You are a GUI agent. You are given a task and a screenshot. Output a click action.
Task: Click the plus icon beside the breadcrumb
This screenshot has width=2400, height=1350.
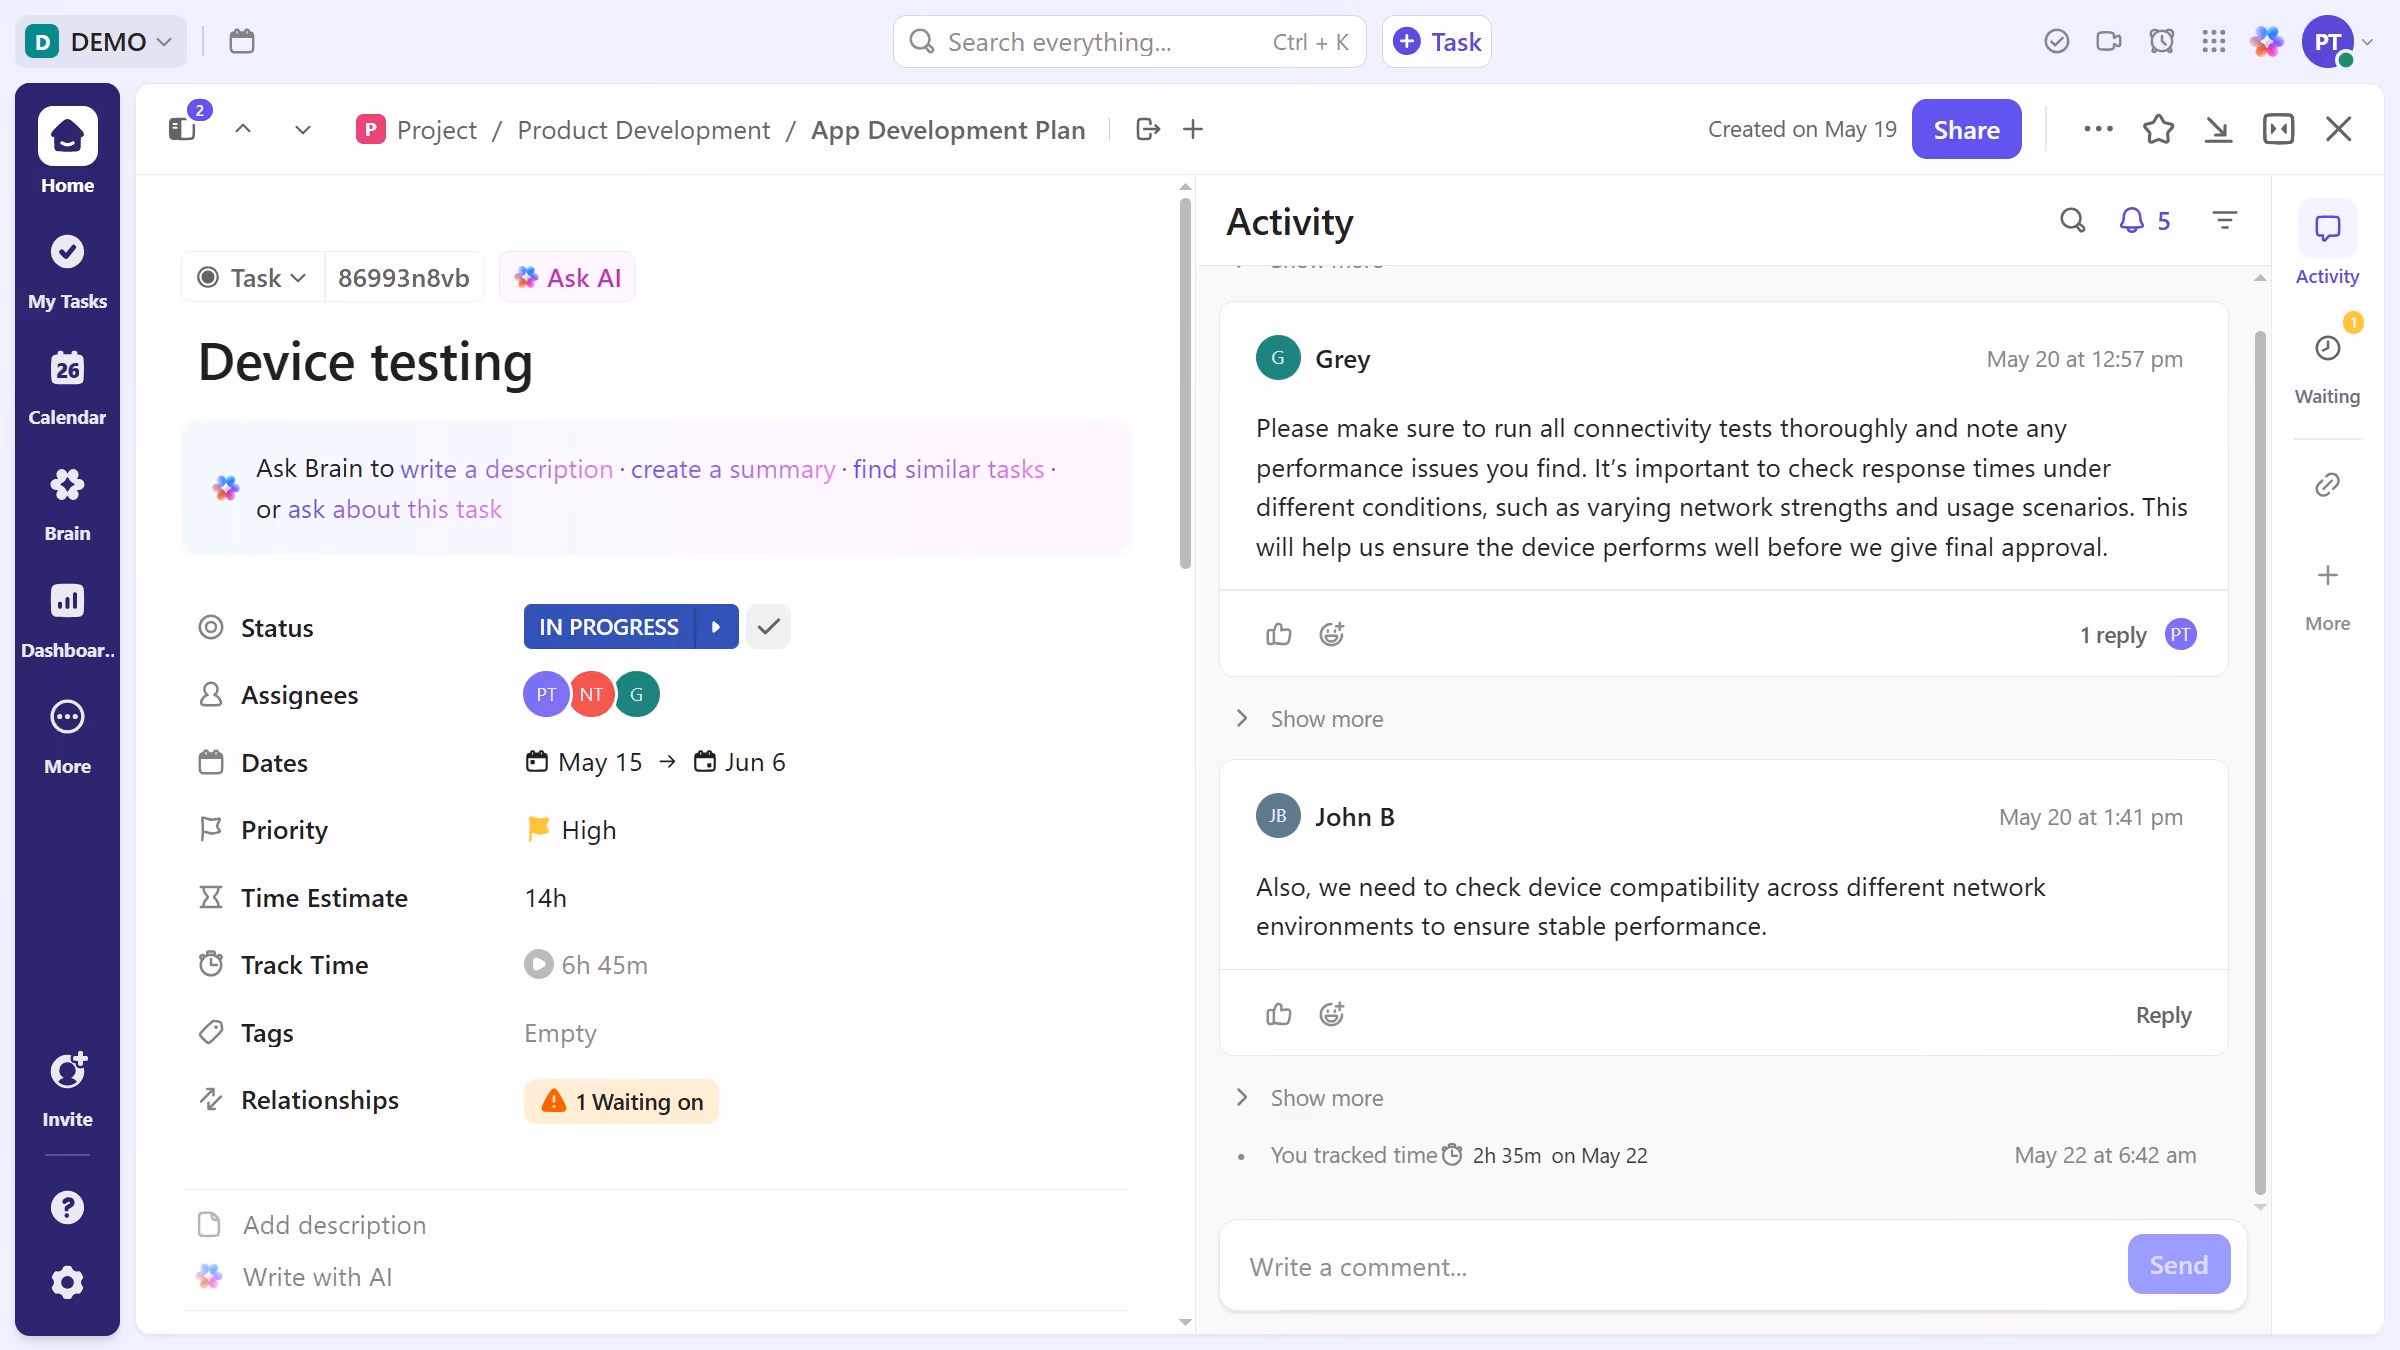[x=1193, y=129]
